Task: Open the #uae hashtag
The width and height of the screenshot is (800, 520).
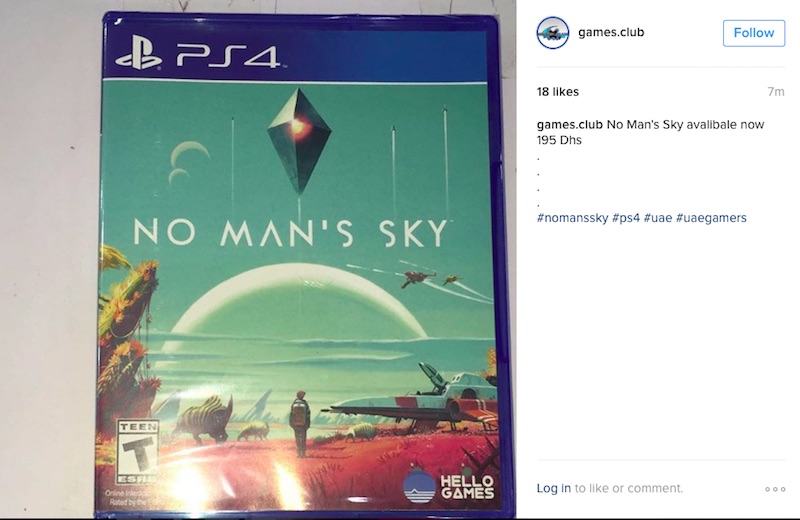Action: (x=658, y=218)
